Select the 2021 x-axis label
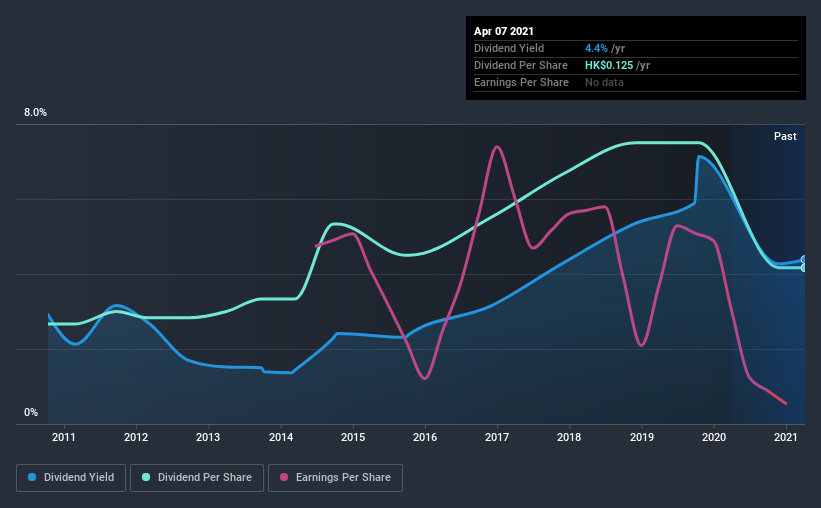 click(786, 437)
